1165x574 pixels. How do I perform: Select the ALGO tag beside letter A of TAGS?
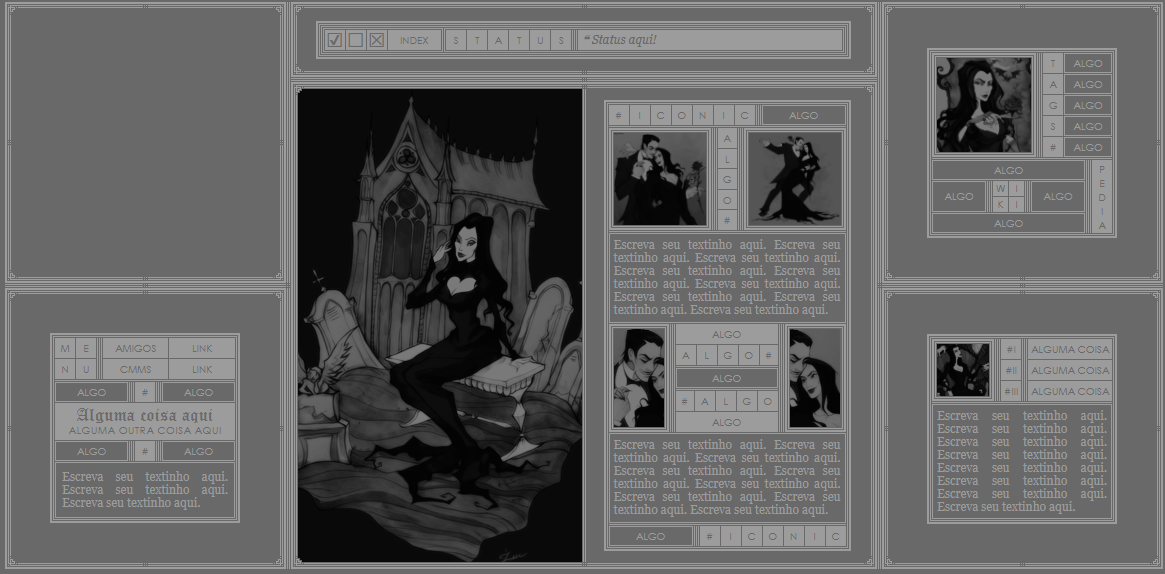coord(1088,84)
